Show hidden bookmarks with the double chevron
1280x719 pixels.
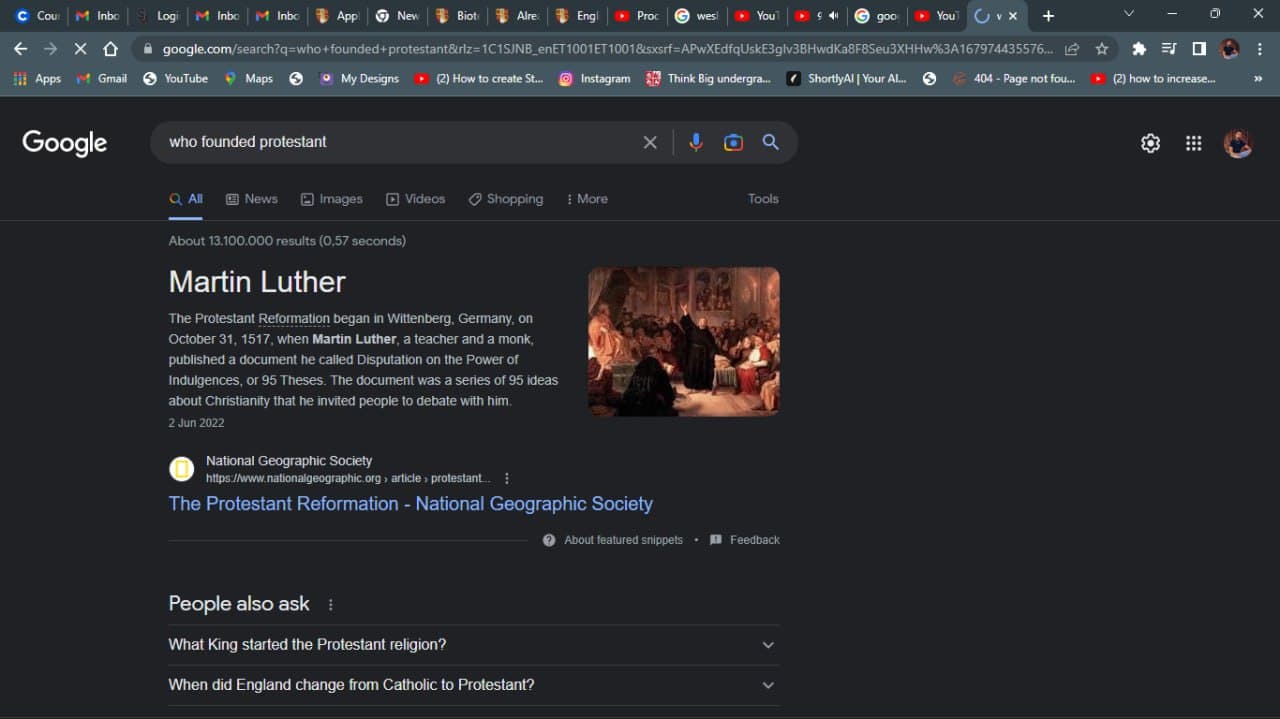coord(1258,78)
